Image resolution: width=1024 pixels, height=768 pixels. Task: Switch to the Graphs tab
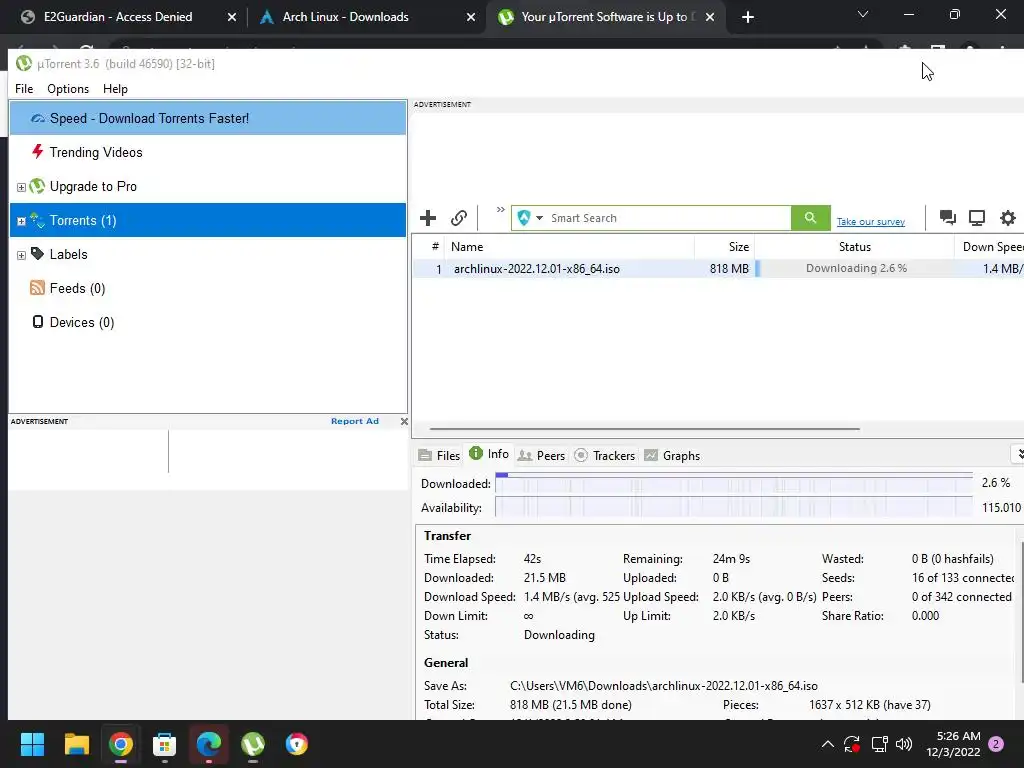pos(672,455)
